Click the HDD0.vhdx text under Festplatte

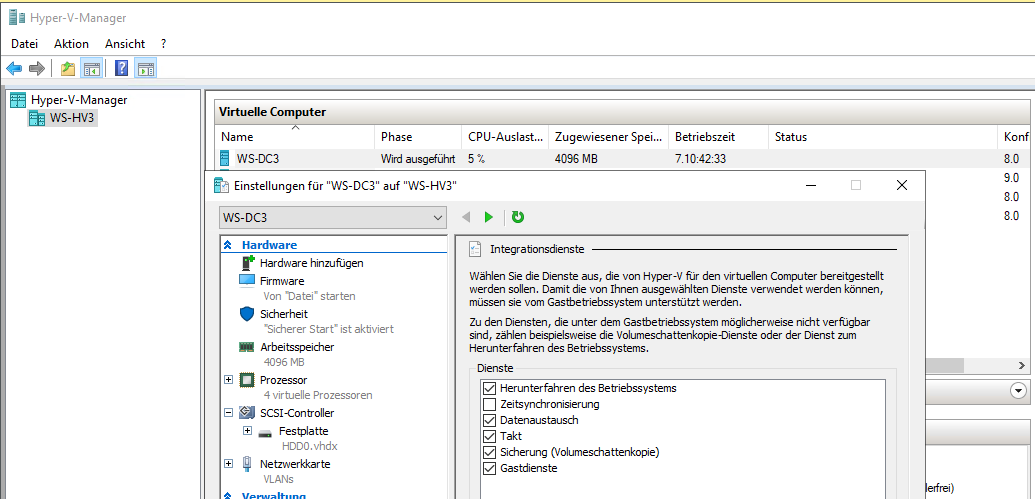pos(310,446)
